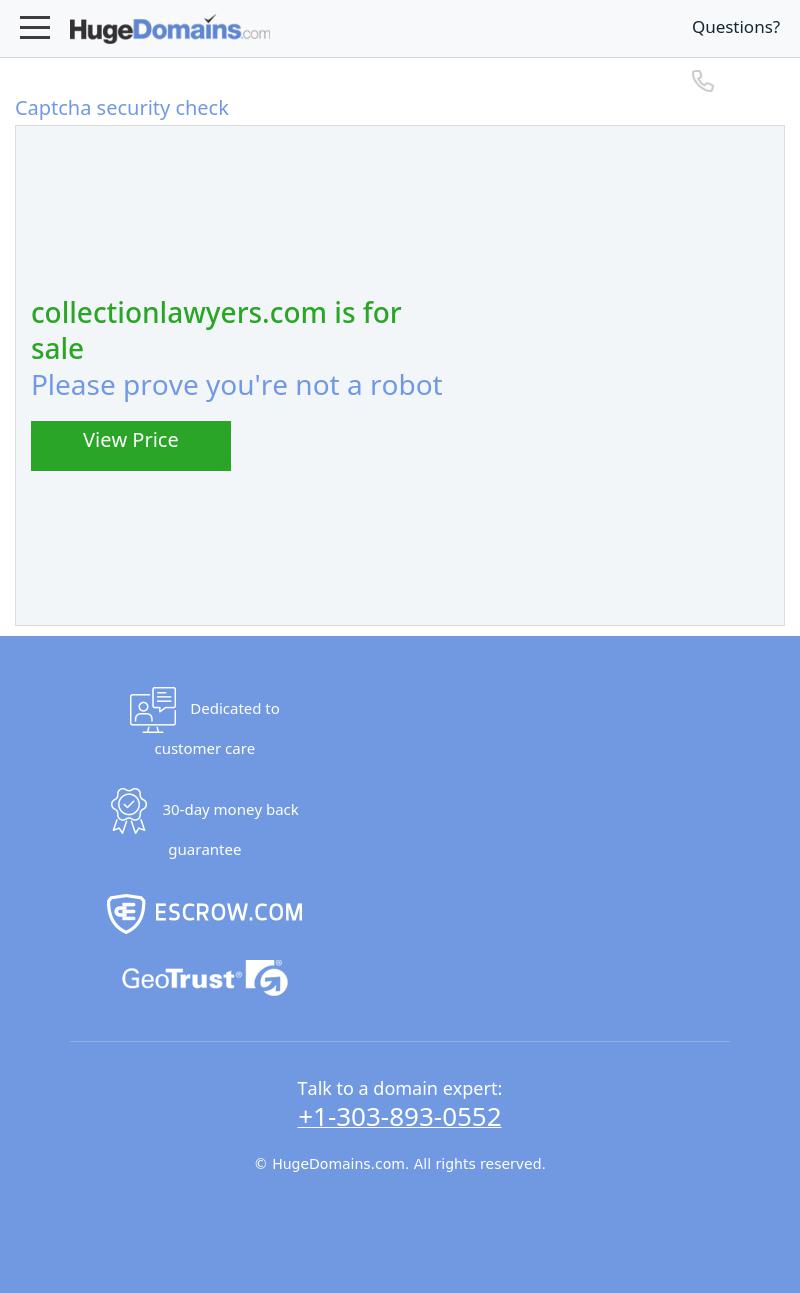Click the customer care chat icon
Image resolution: width=800 pixels, height=1293 pixels.
[153, 710]
